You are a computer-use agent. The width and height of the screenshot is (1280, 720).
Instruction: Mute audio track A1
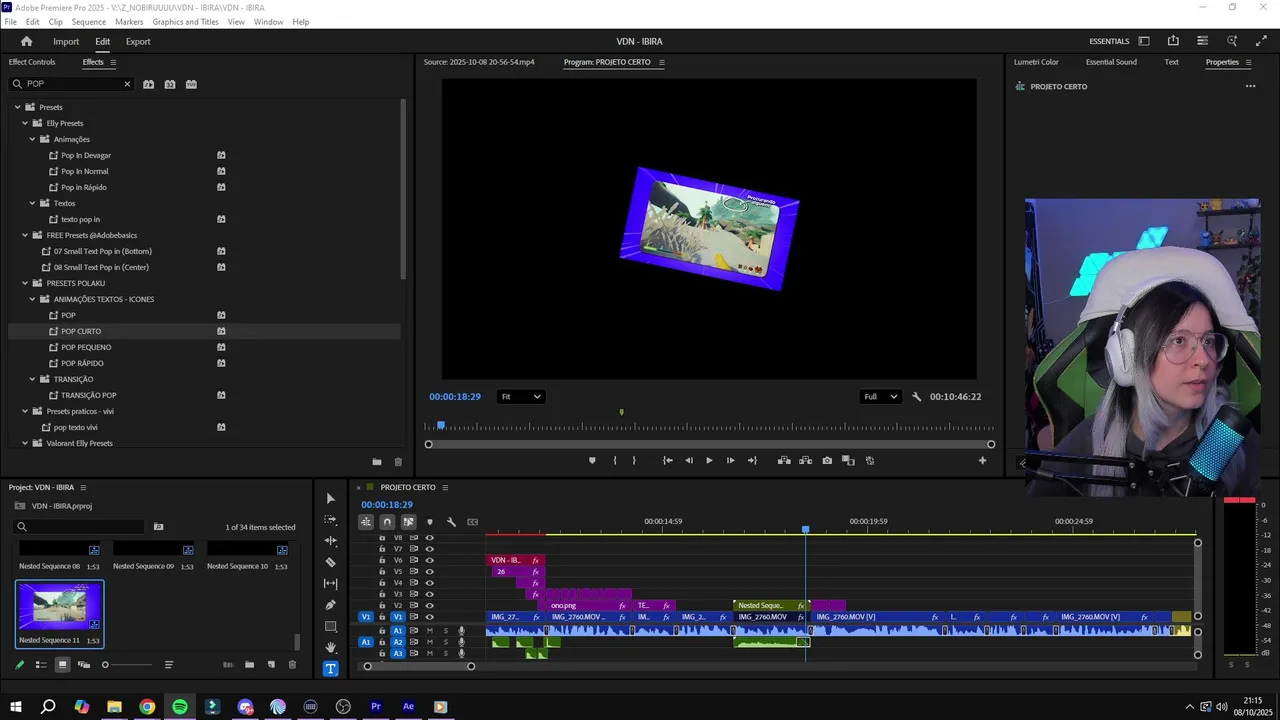click(430, 631)
